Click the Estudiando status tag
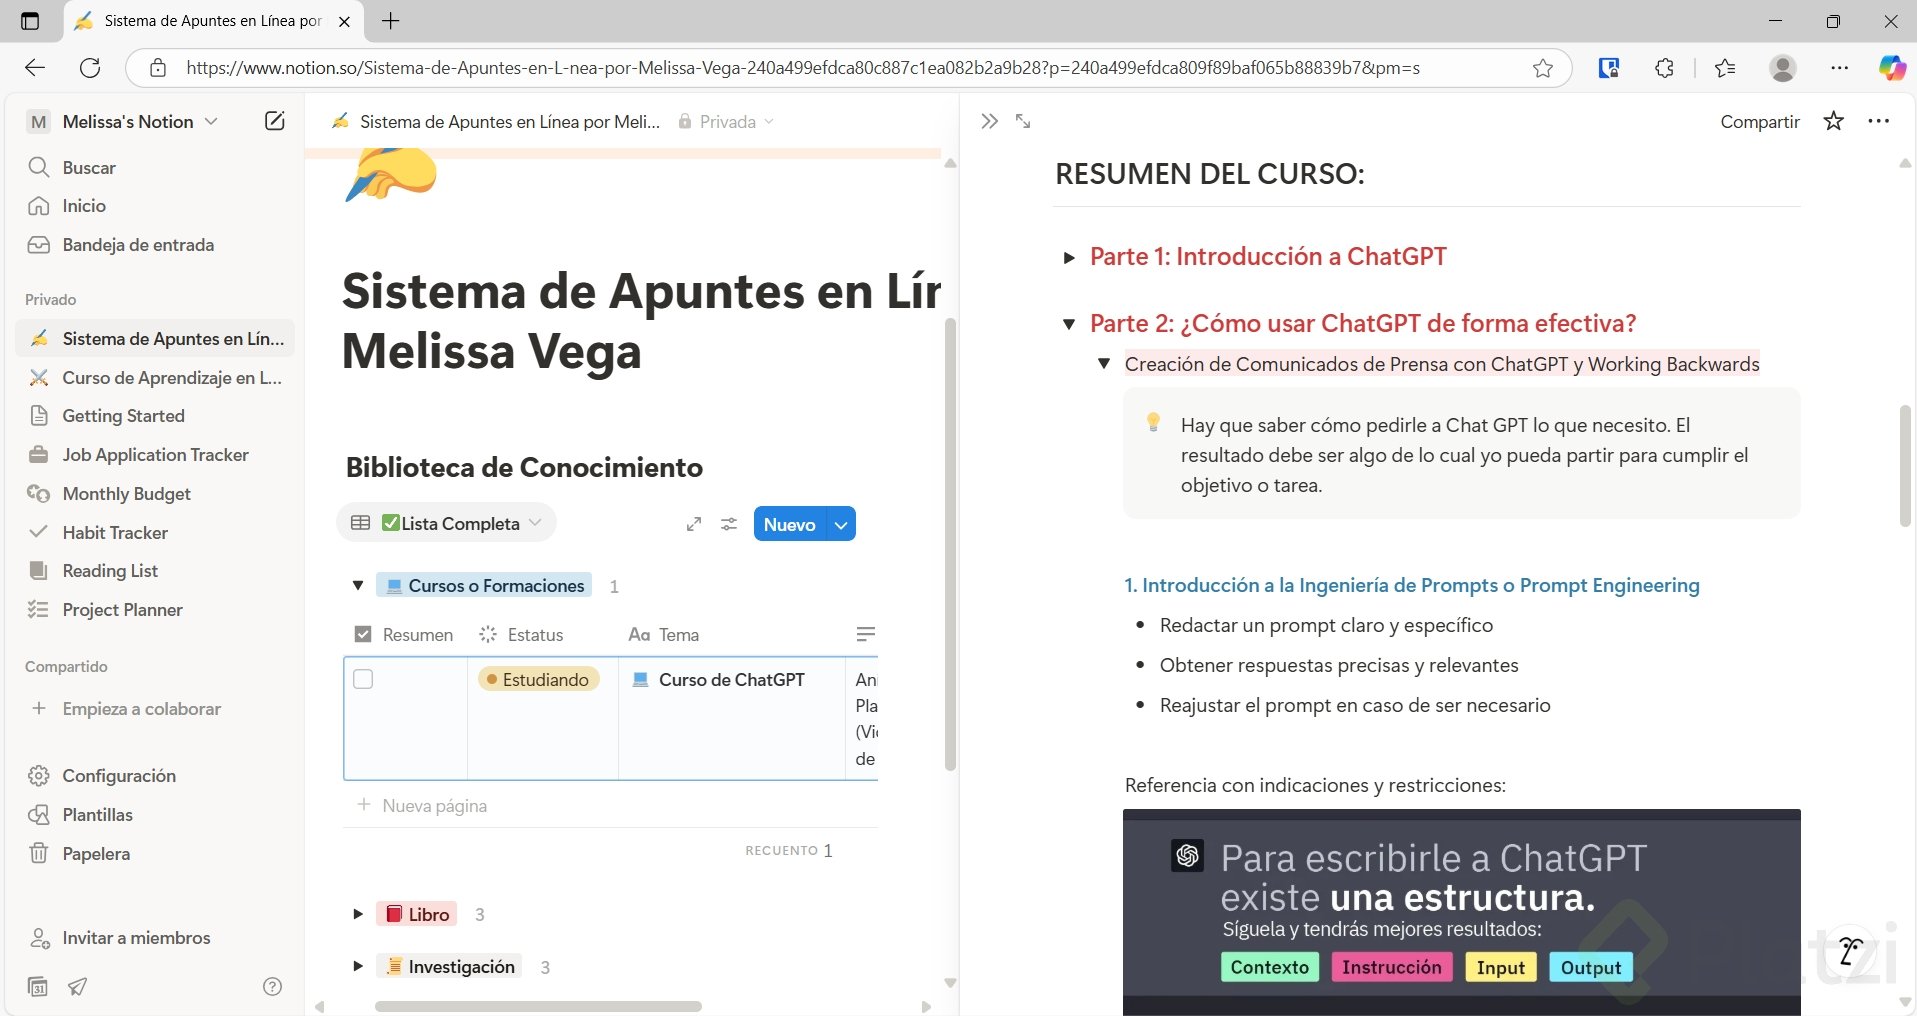 click(x=539, y=679)
